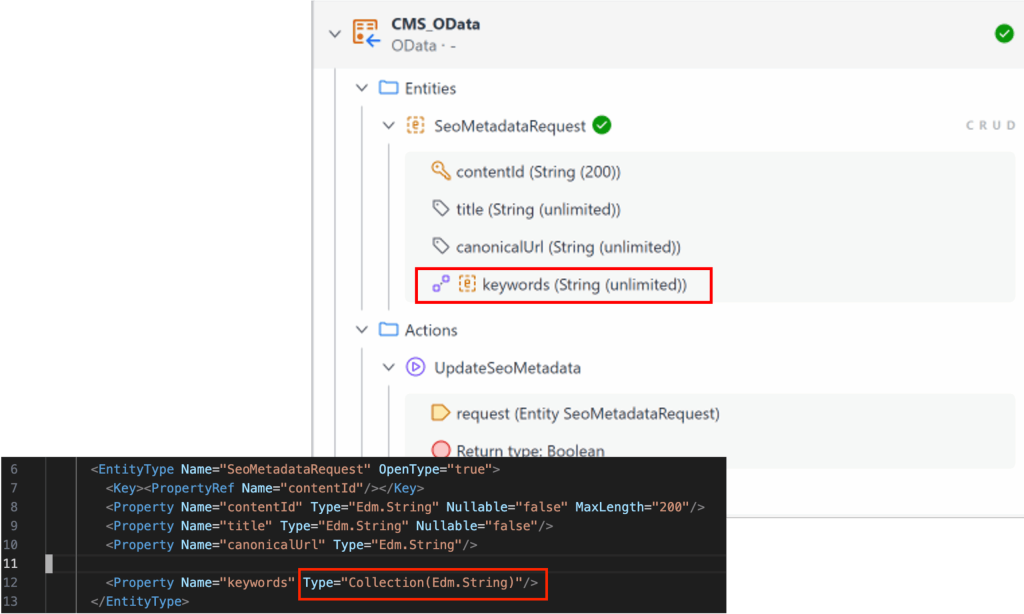Click the key icon next to contentId
Screen dimensions: 1024x614
[x=440, y=171]
